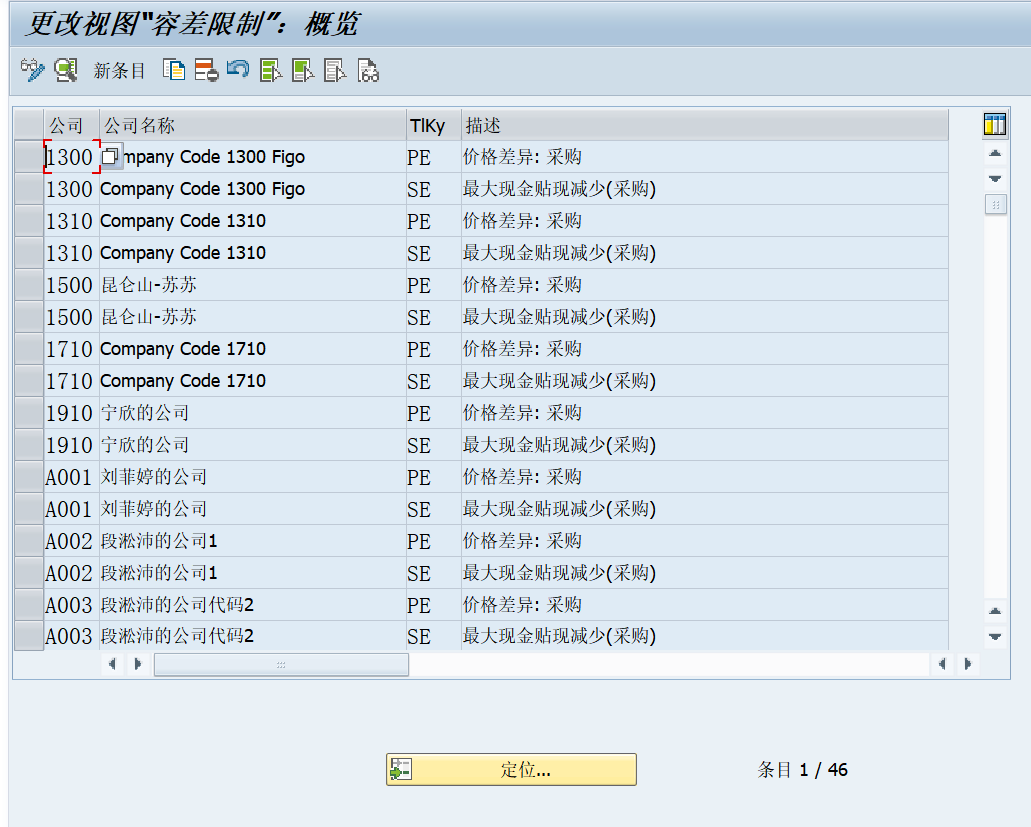This screenshot has width=1031, height=827.
Task: Select row marker for 1910 SE row
Action: [x=29, y=445]
